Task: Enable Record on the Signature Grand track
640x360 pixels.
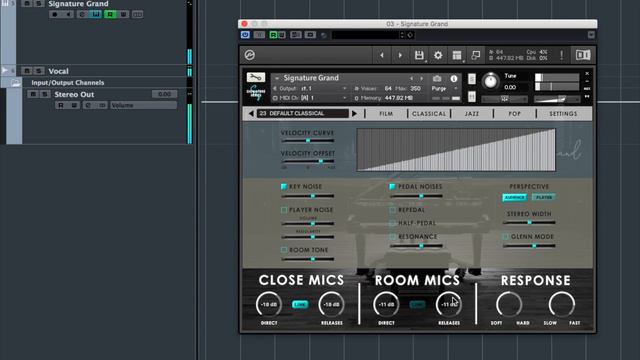Action: [x=55, y=14]
